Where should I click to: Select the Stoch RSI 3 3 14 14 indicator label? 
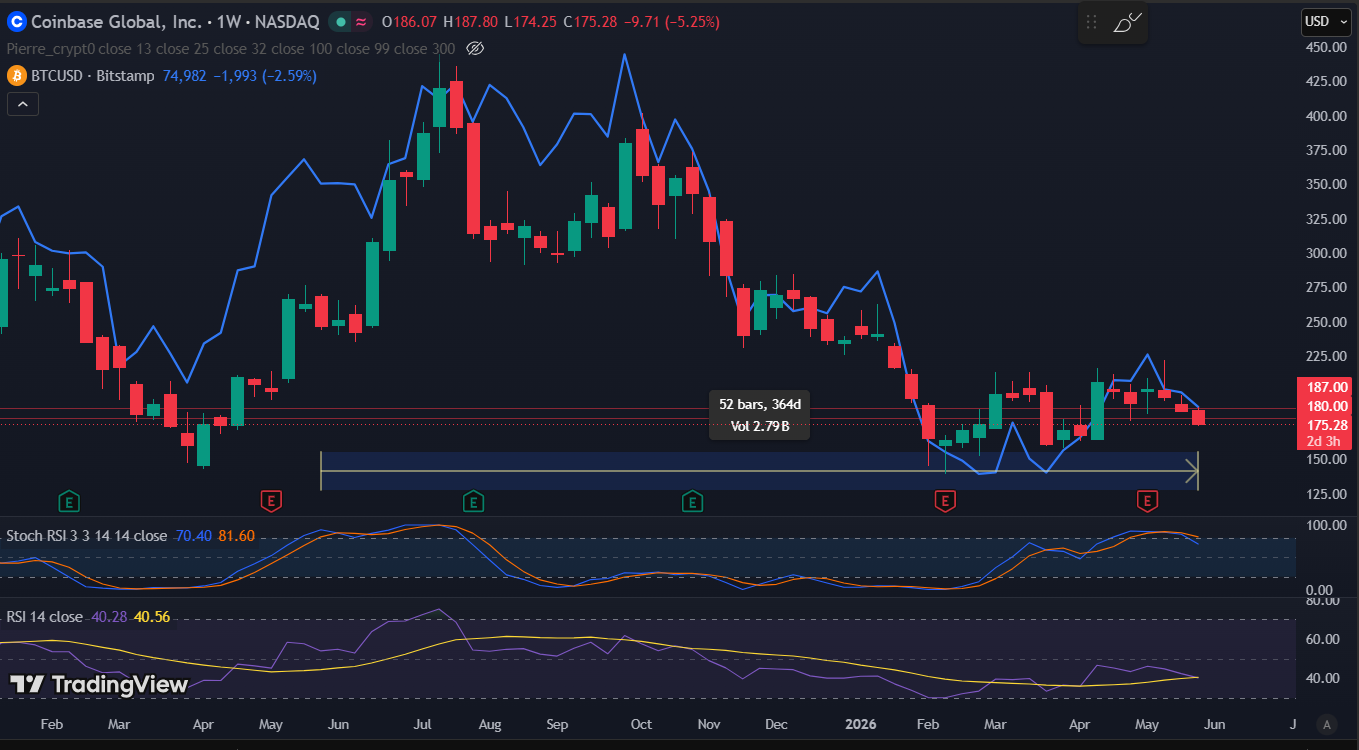click(87, 536)
